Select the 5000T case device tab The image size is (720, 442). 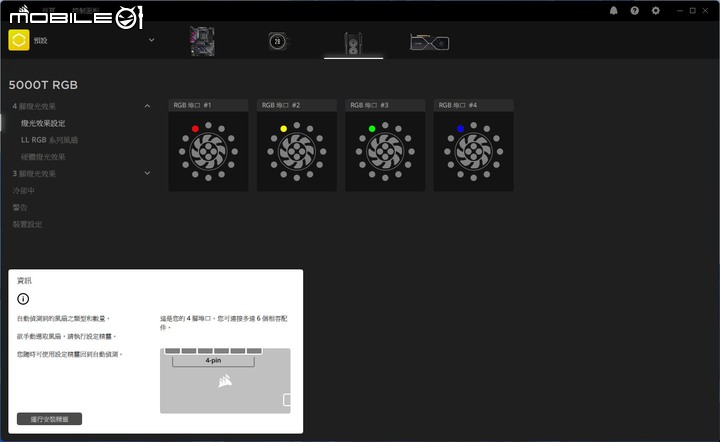353,43
